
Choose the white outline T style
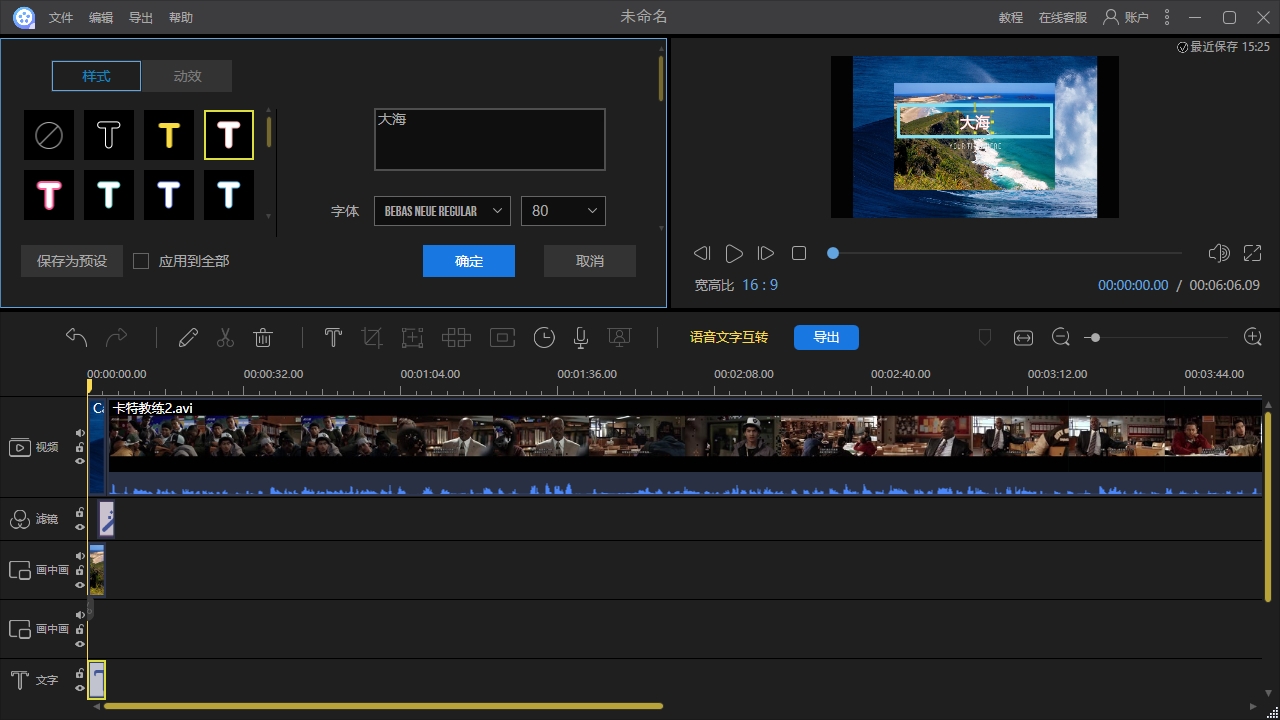click(x=109, y=135)
